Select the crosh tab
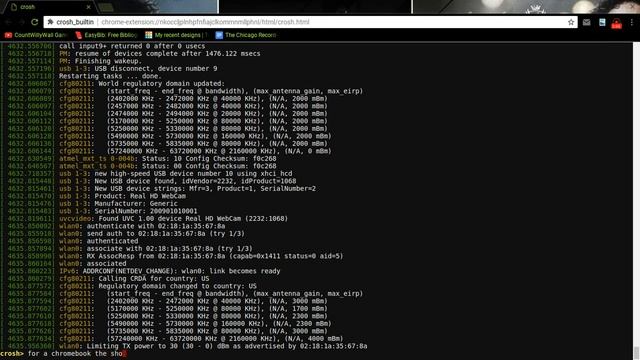The width and height of the screenshot is (640, 360). click(49, 7)
